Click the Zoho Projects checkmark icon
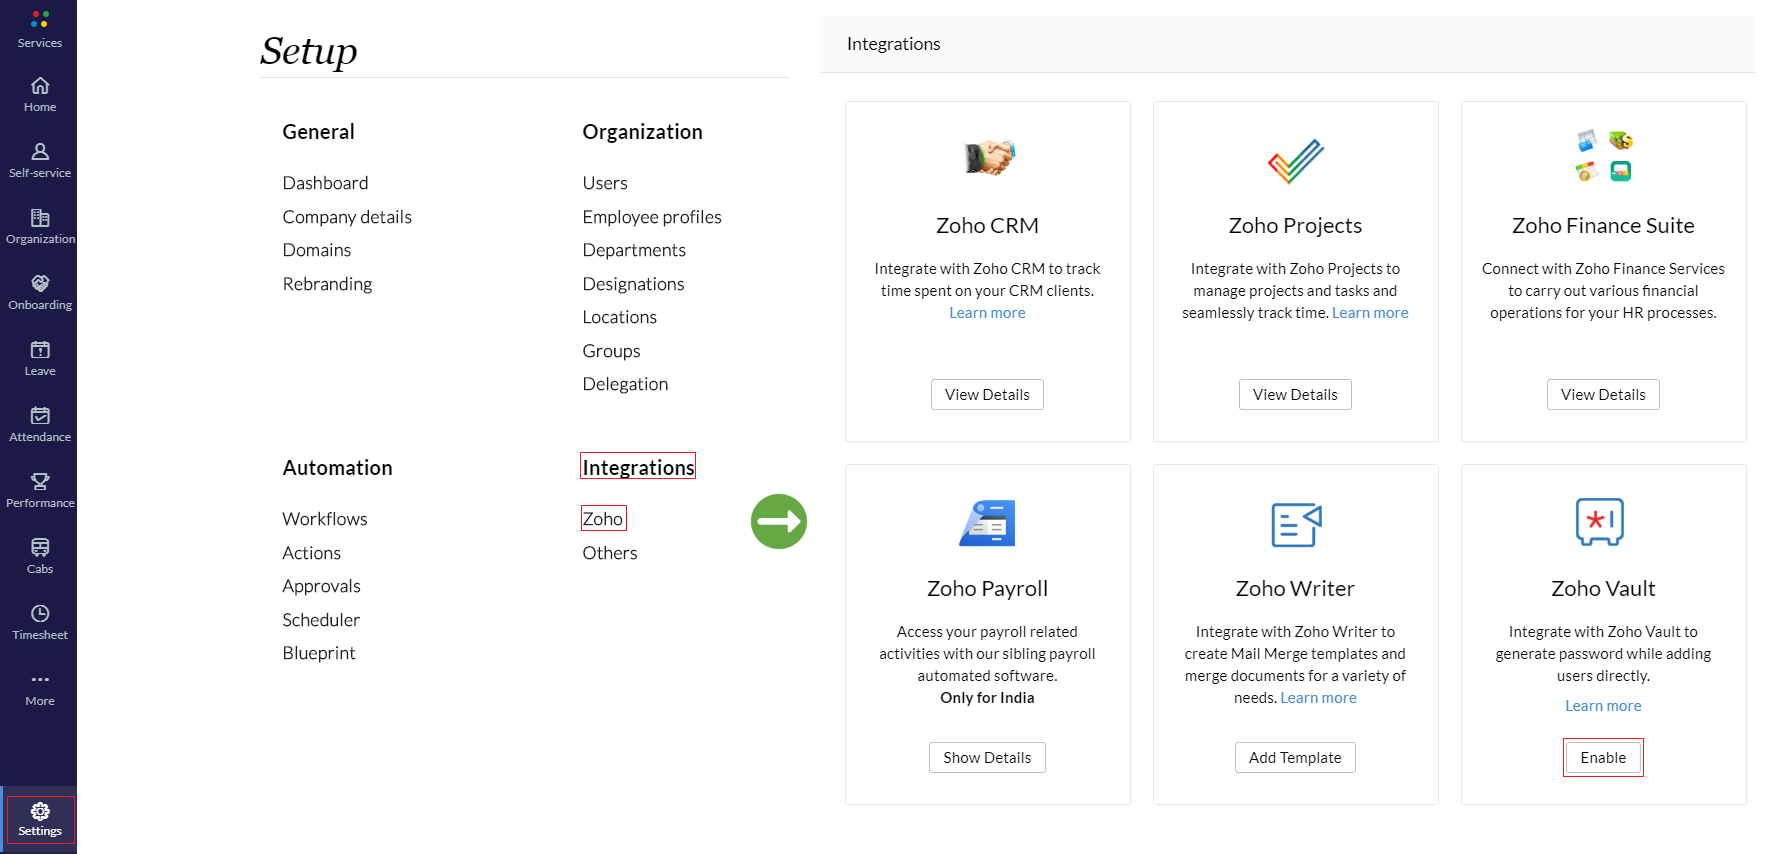The height and width of the screenshot is (854, 1777). coord(1296,160)
